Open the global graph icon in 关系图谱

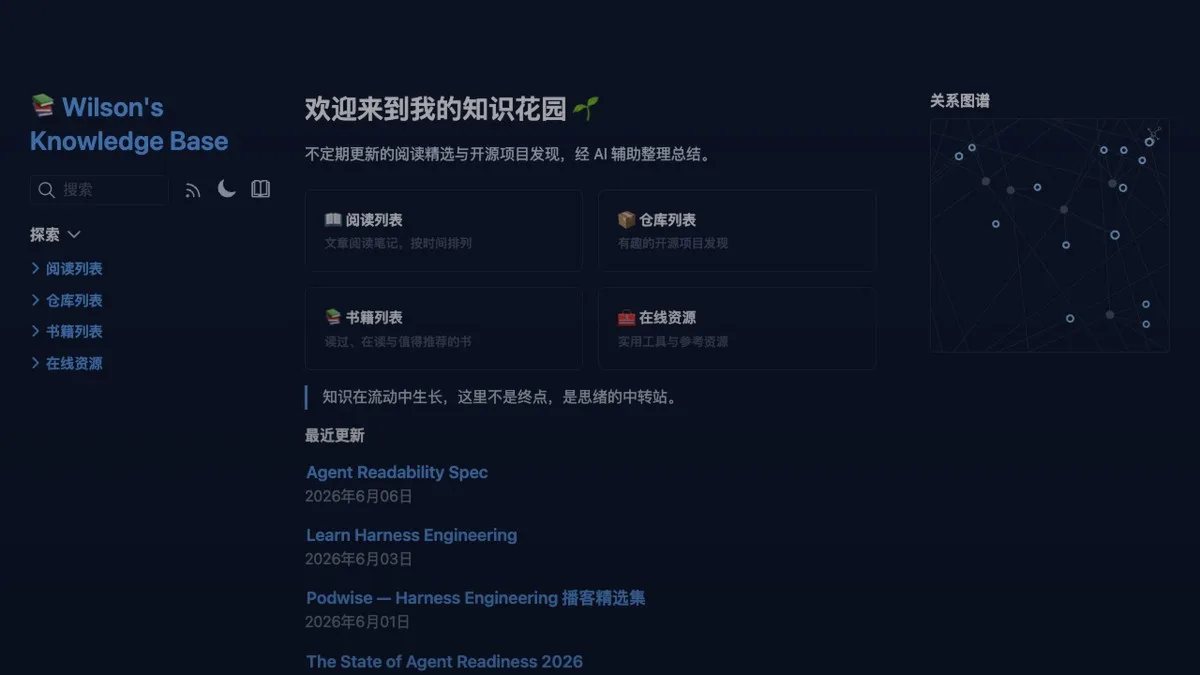coord(1154,133)
